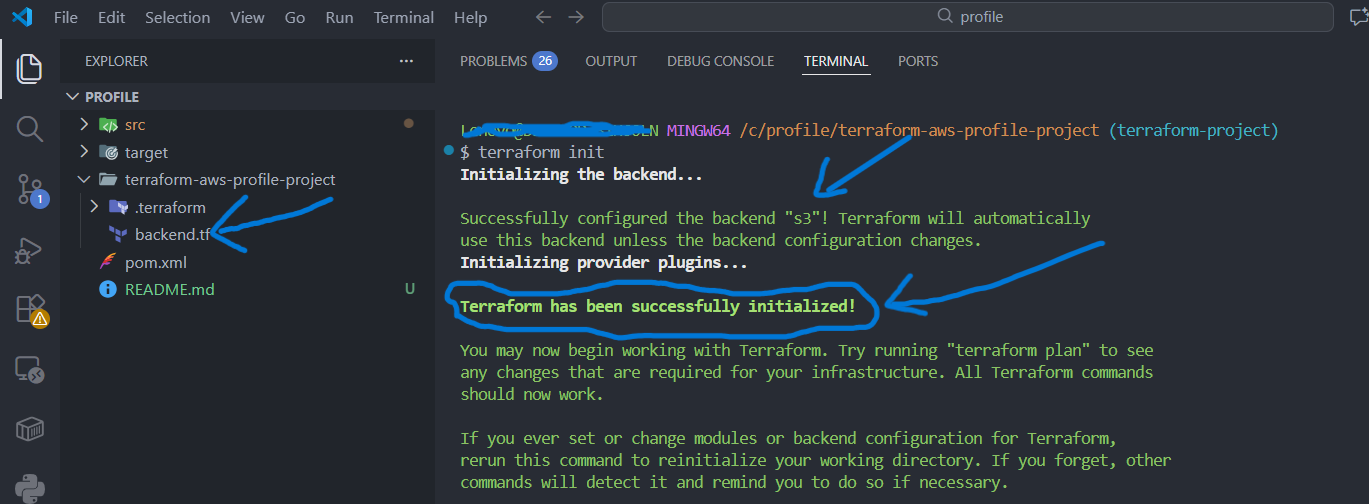Image resolution: width=1369 pixels, height=504 pixels.
Task: Switch to the DEBUG CONSOLE tab
Action: 720,61
